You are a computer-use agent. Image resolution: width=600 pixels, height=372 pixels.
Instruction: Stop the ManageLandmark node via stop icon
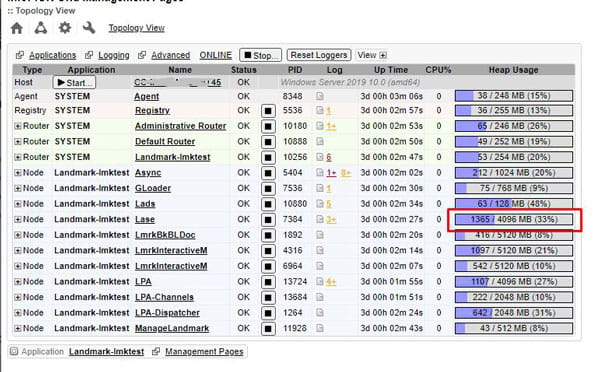pos(268,329)
